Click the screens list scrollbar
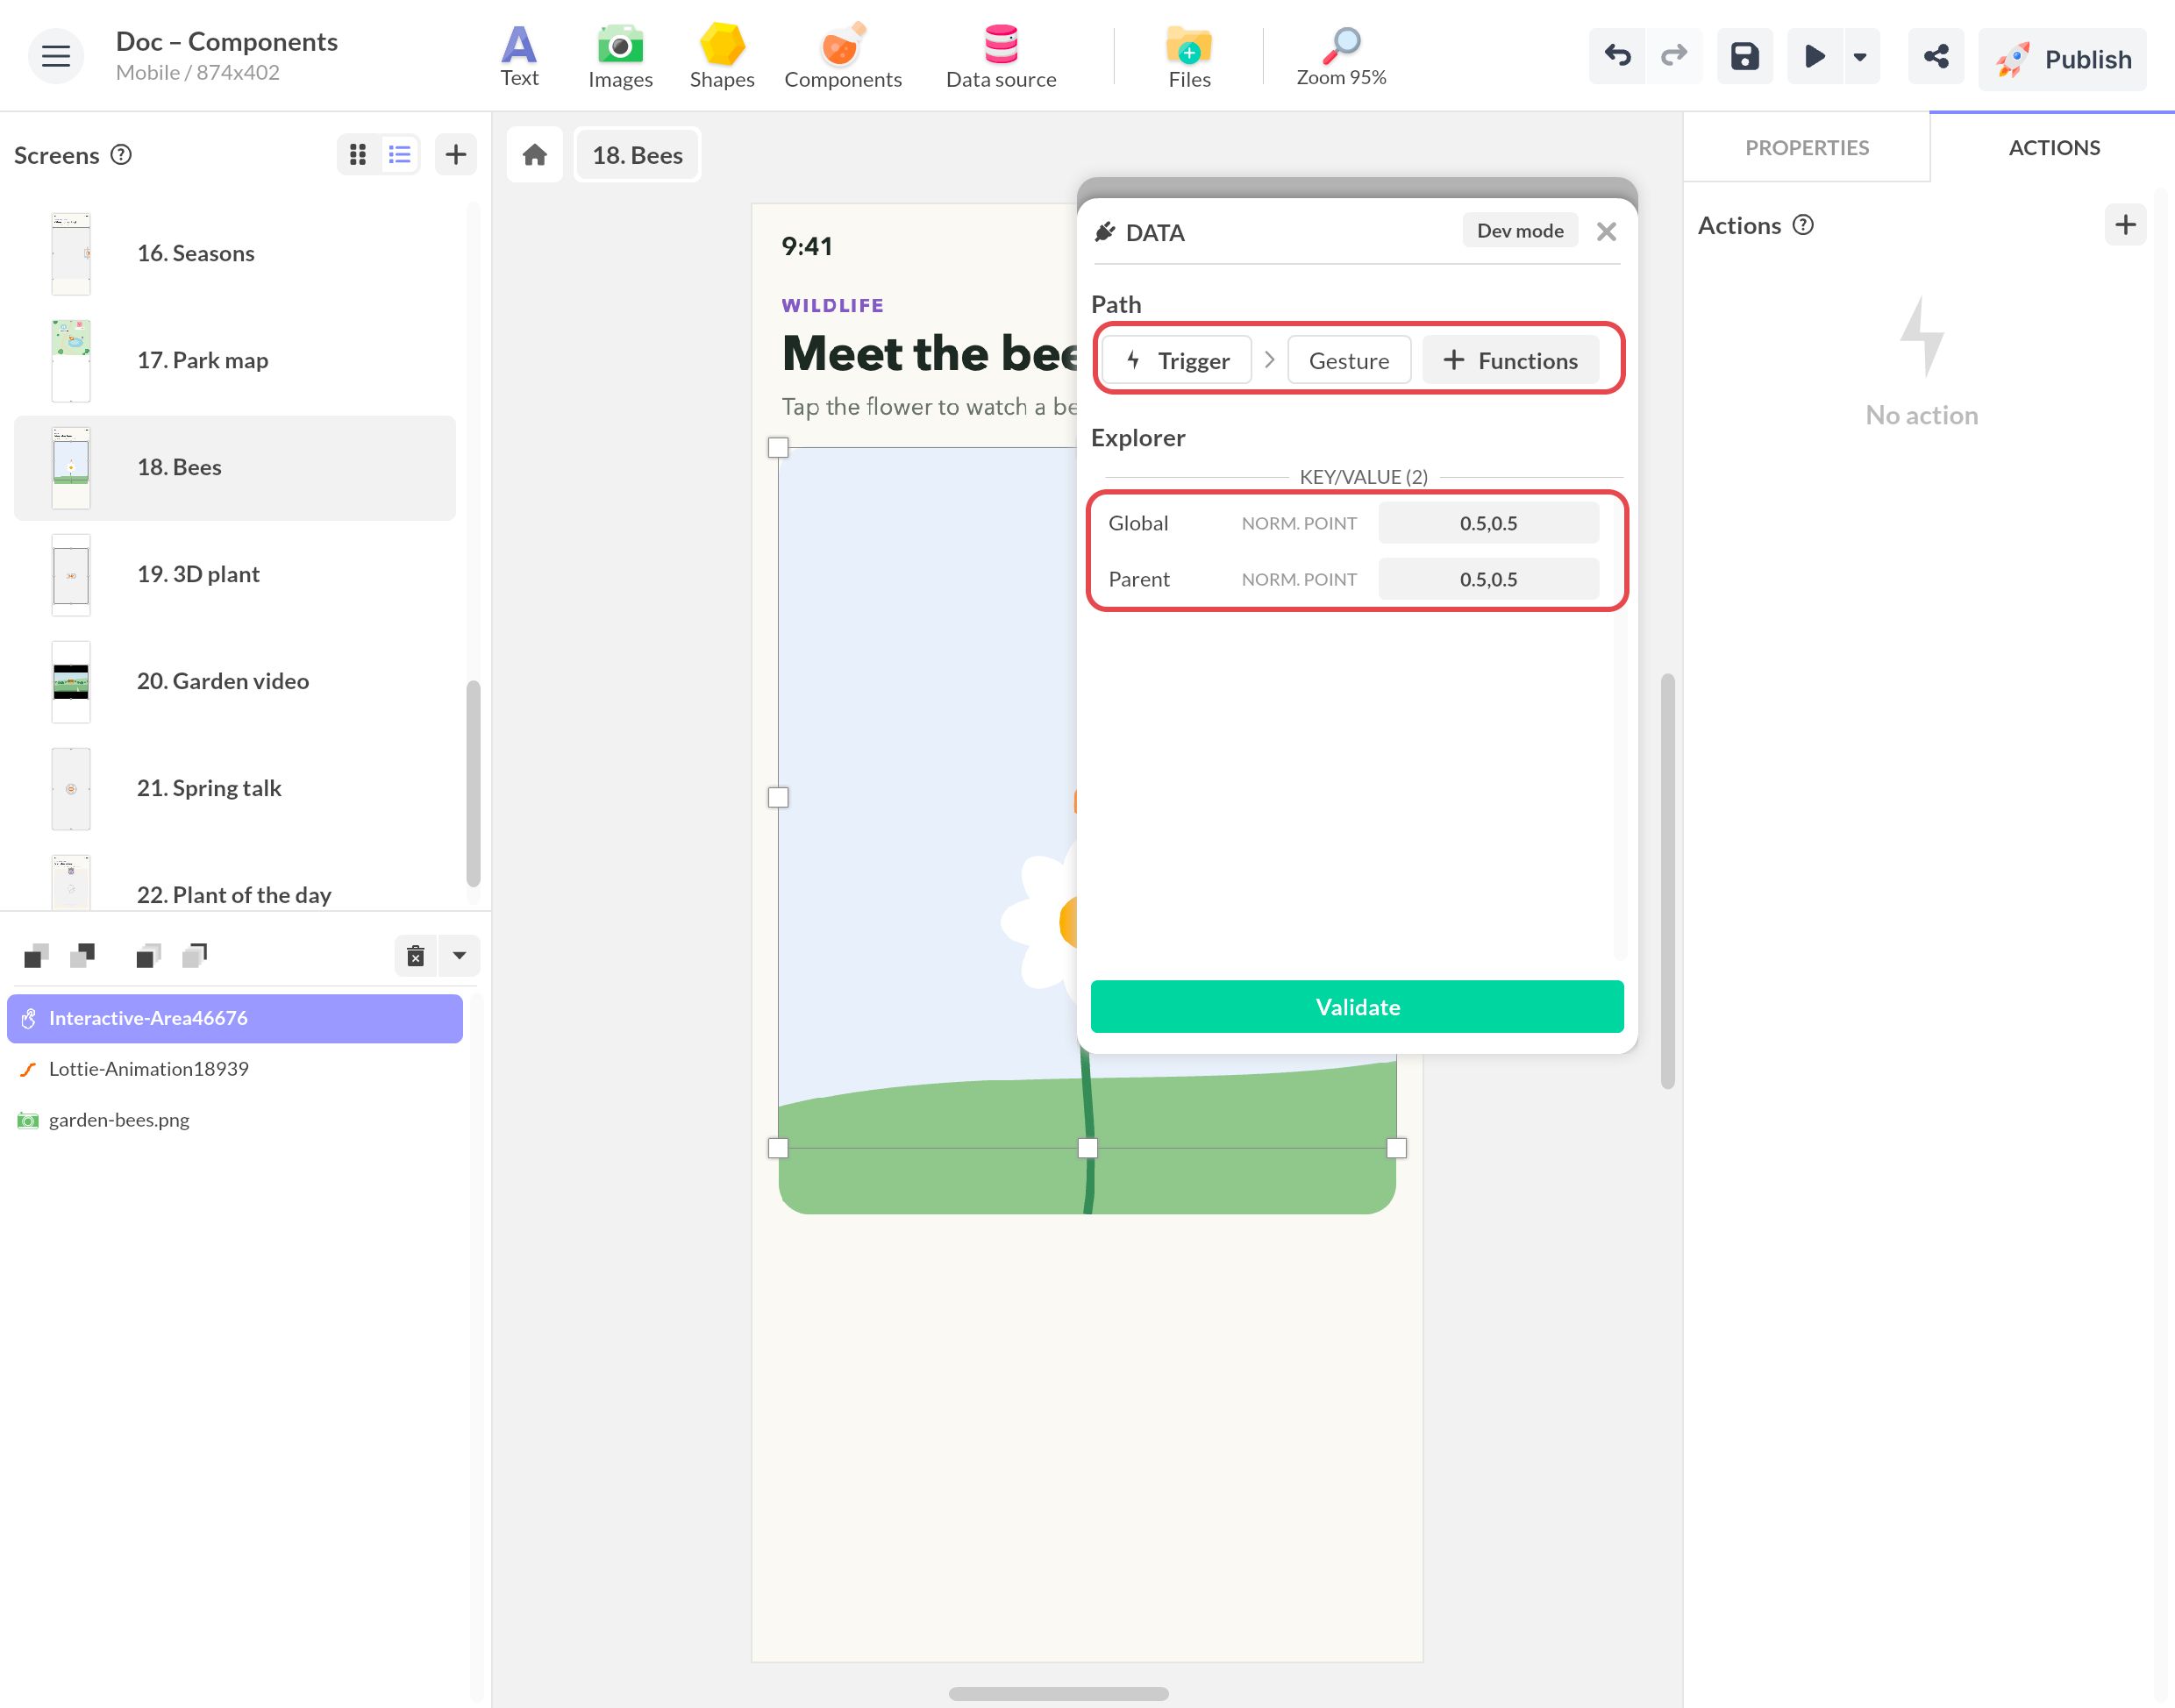Image resolution: width=2175 pixels, height=1708 pixels. tap(473, 783)
